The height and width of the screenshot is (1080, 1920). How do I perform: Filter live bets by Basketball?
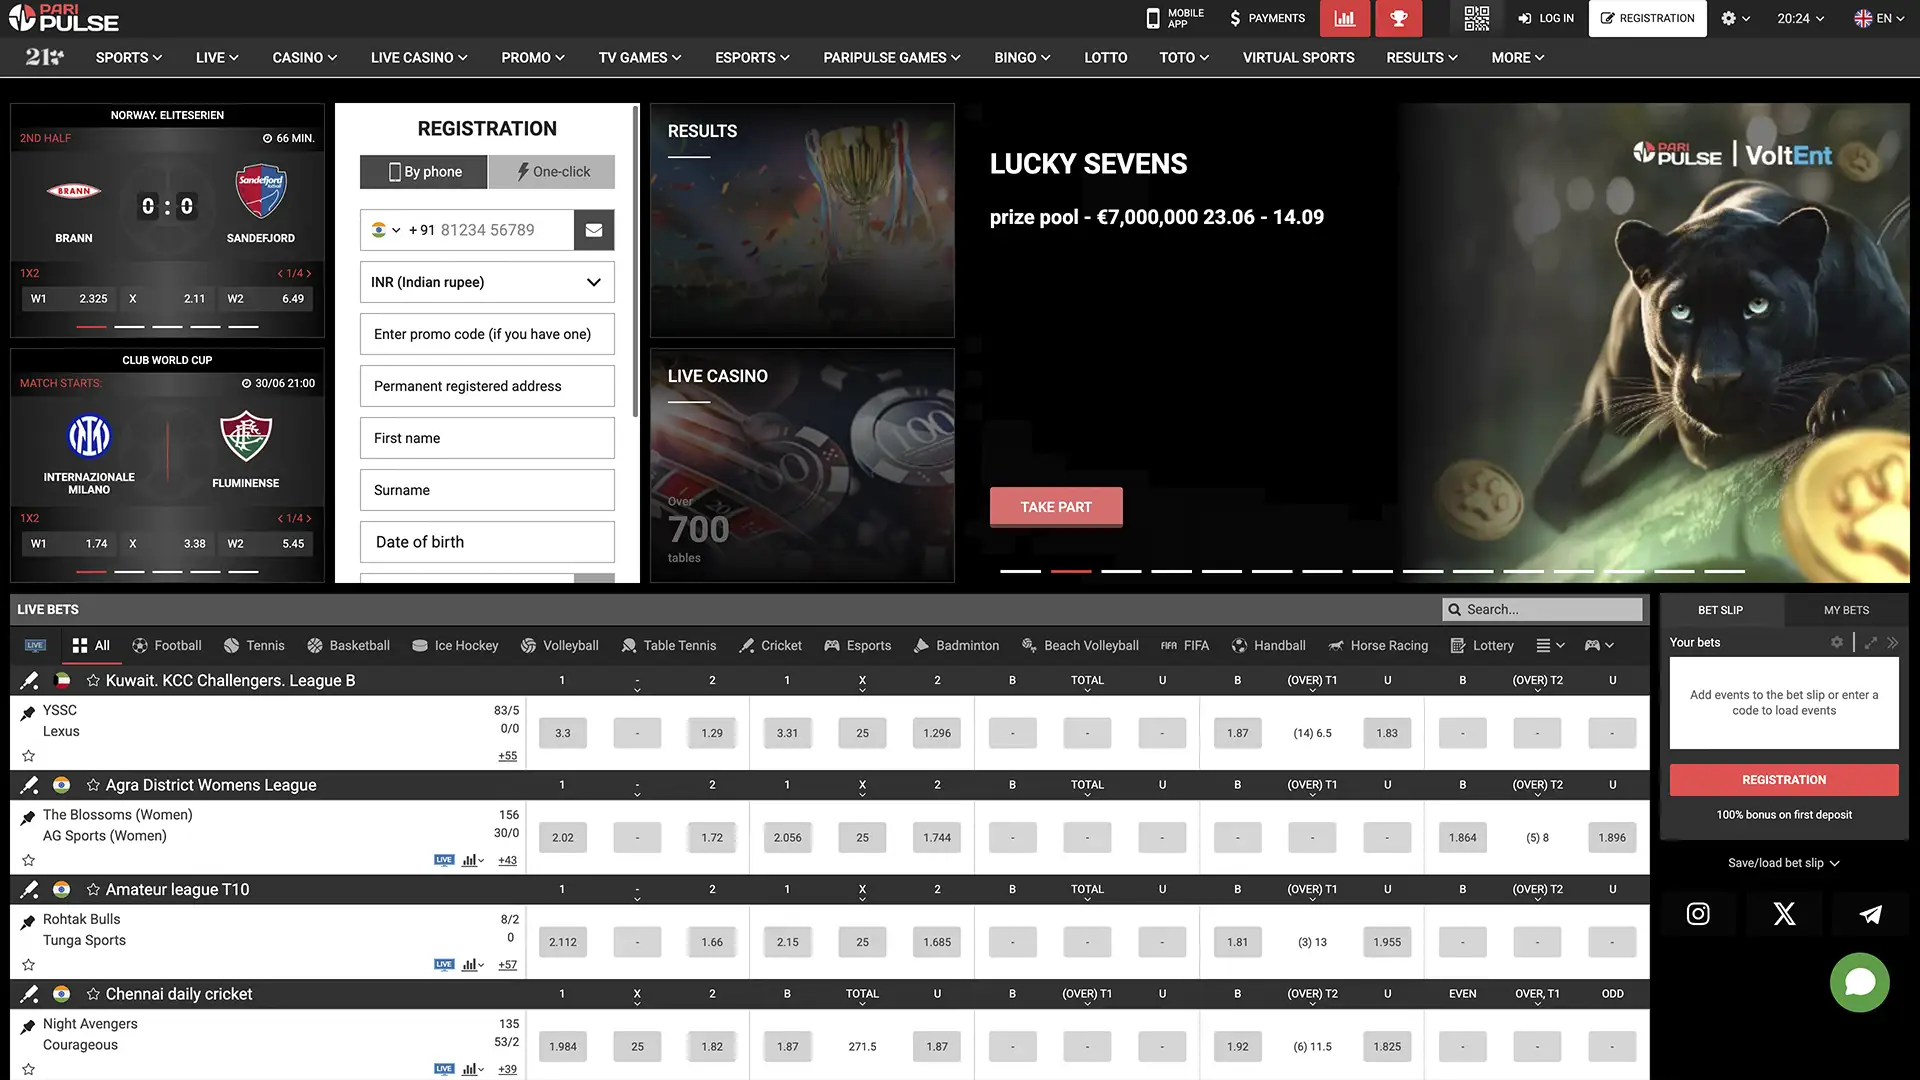(348, 646)
